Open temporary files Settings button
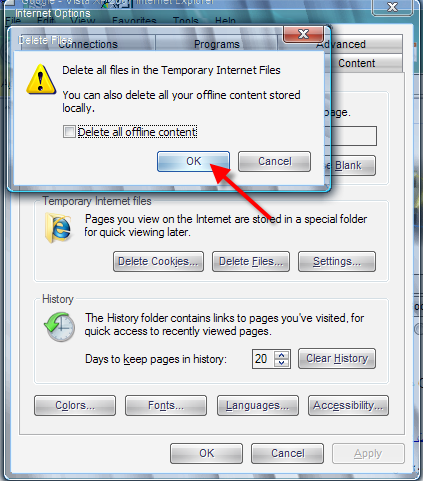This screenshot has height=481, width=423. [337, 262]
